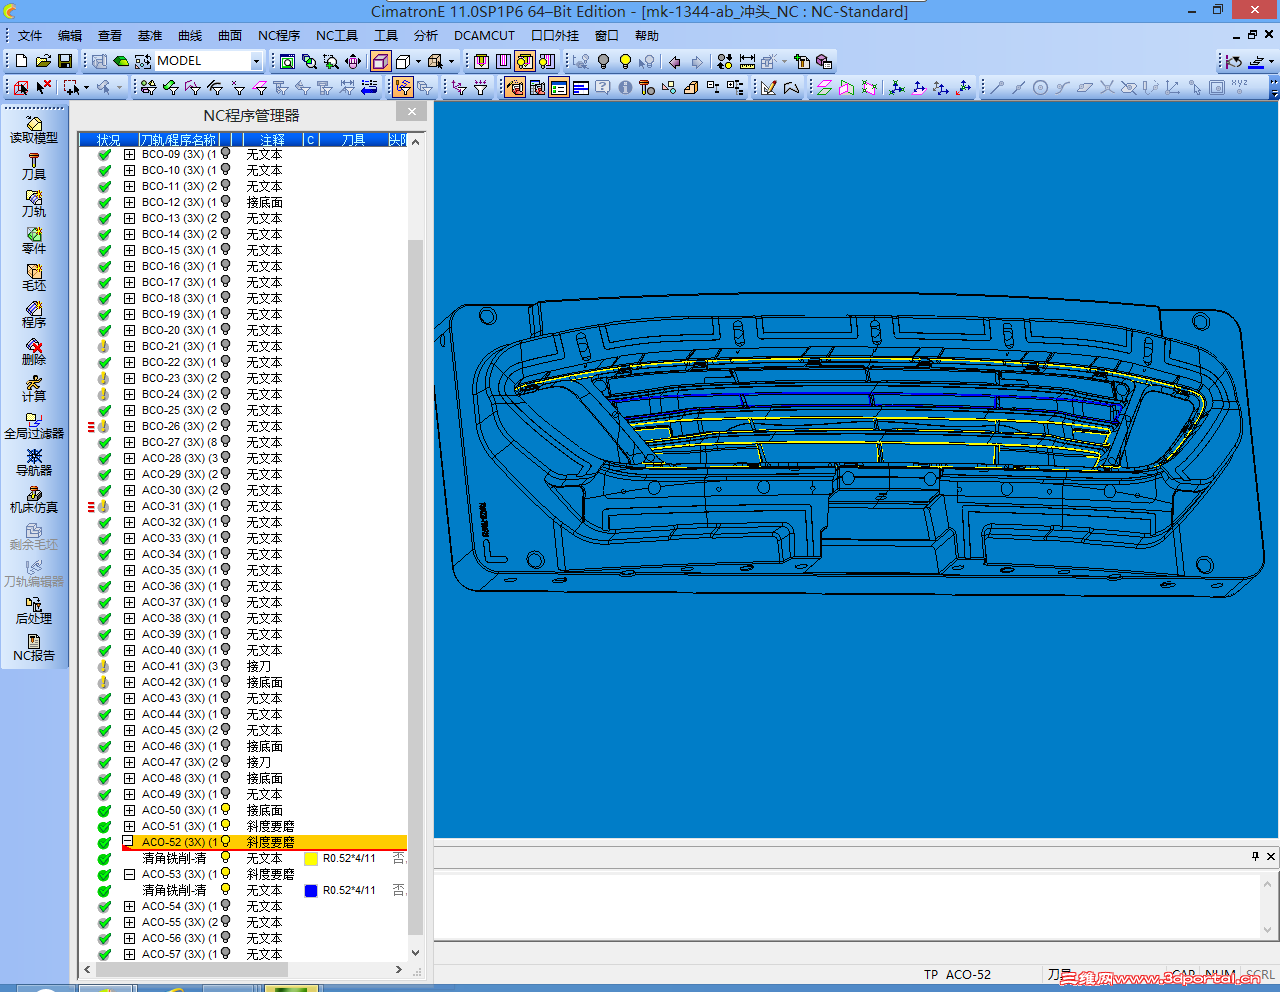Go back with the left purple arrow icon
Screen dimensions: 1280x992
[674, 61]
